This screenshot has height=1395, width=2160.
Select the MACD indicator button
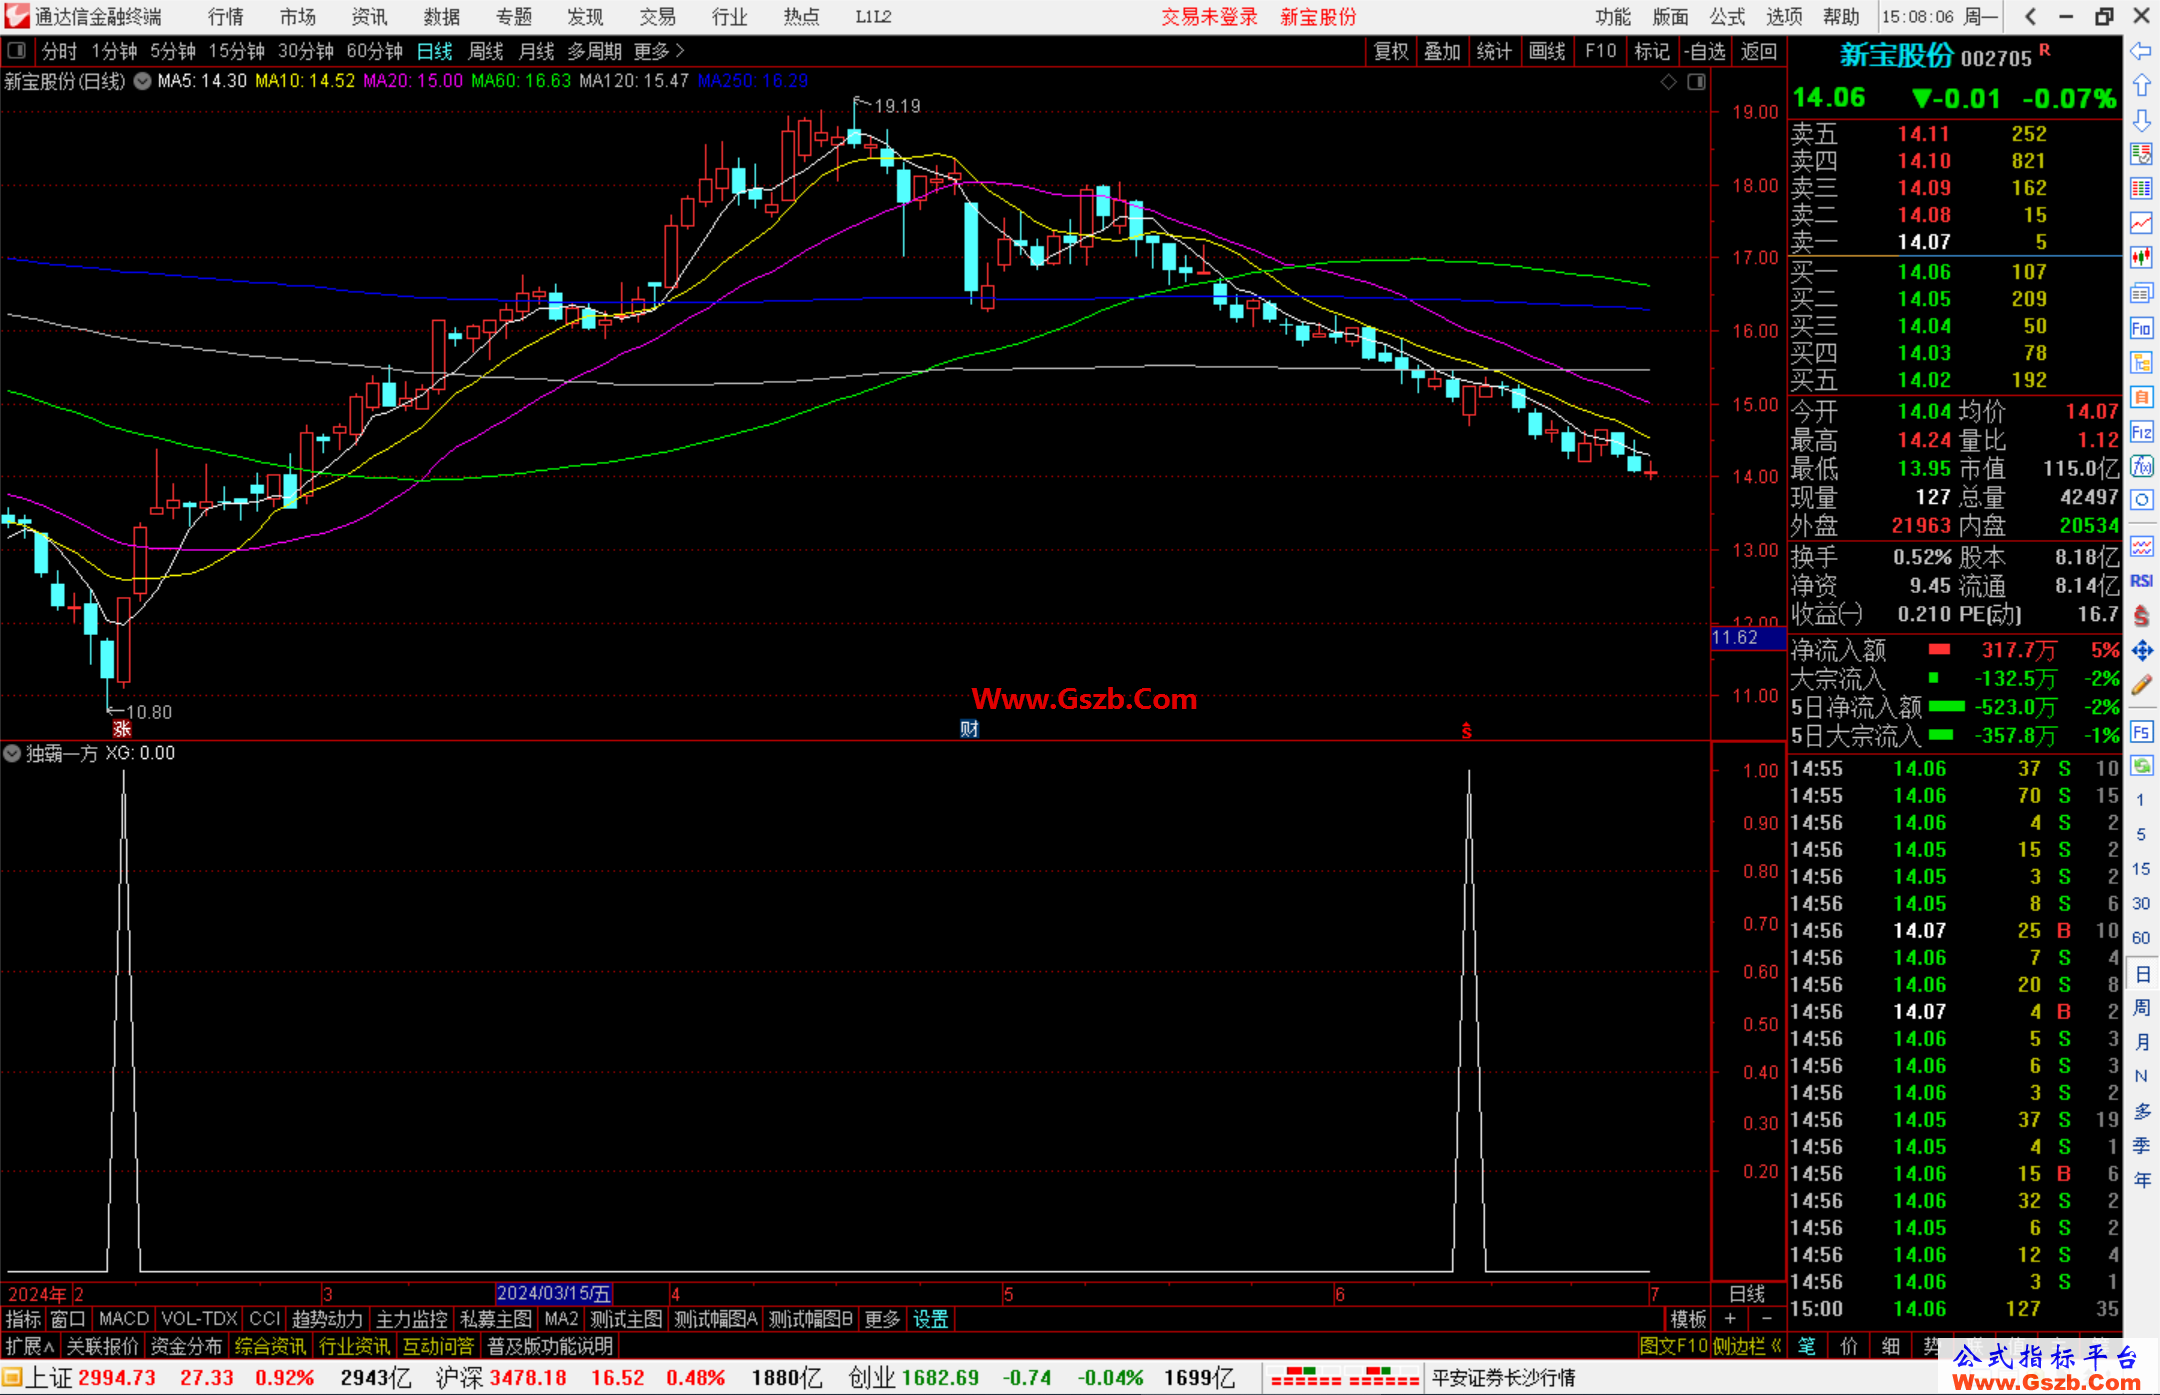pos(123,1319)
